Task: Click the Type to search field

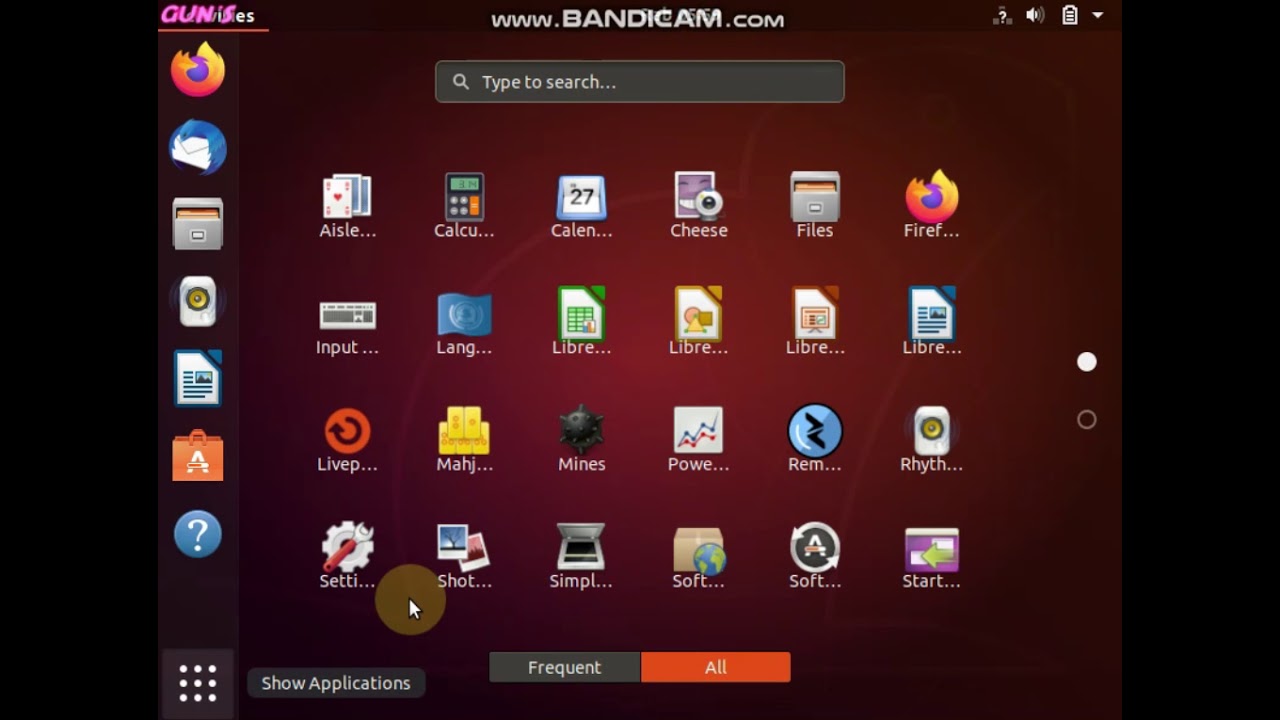Action: pyautogui.click(x=640, y=82)
